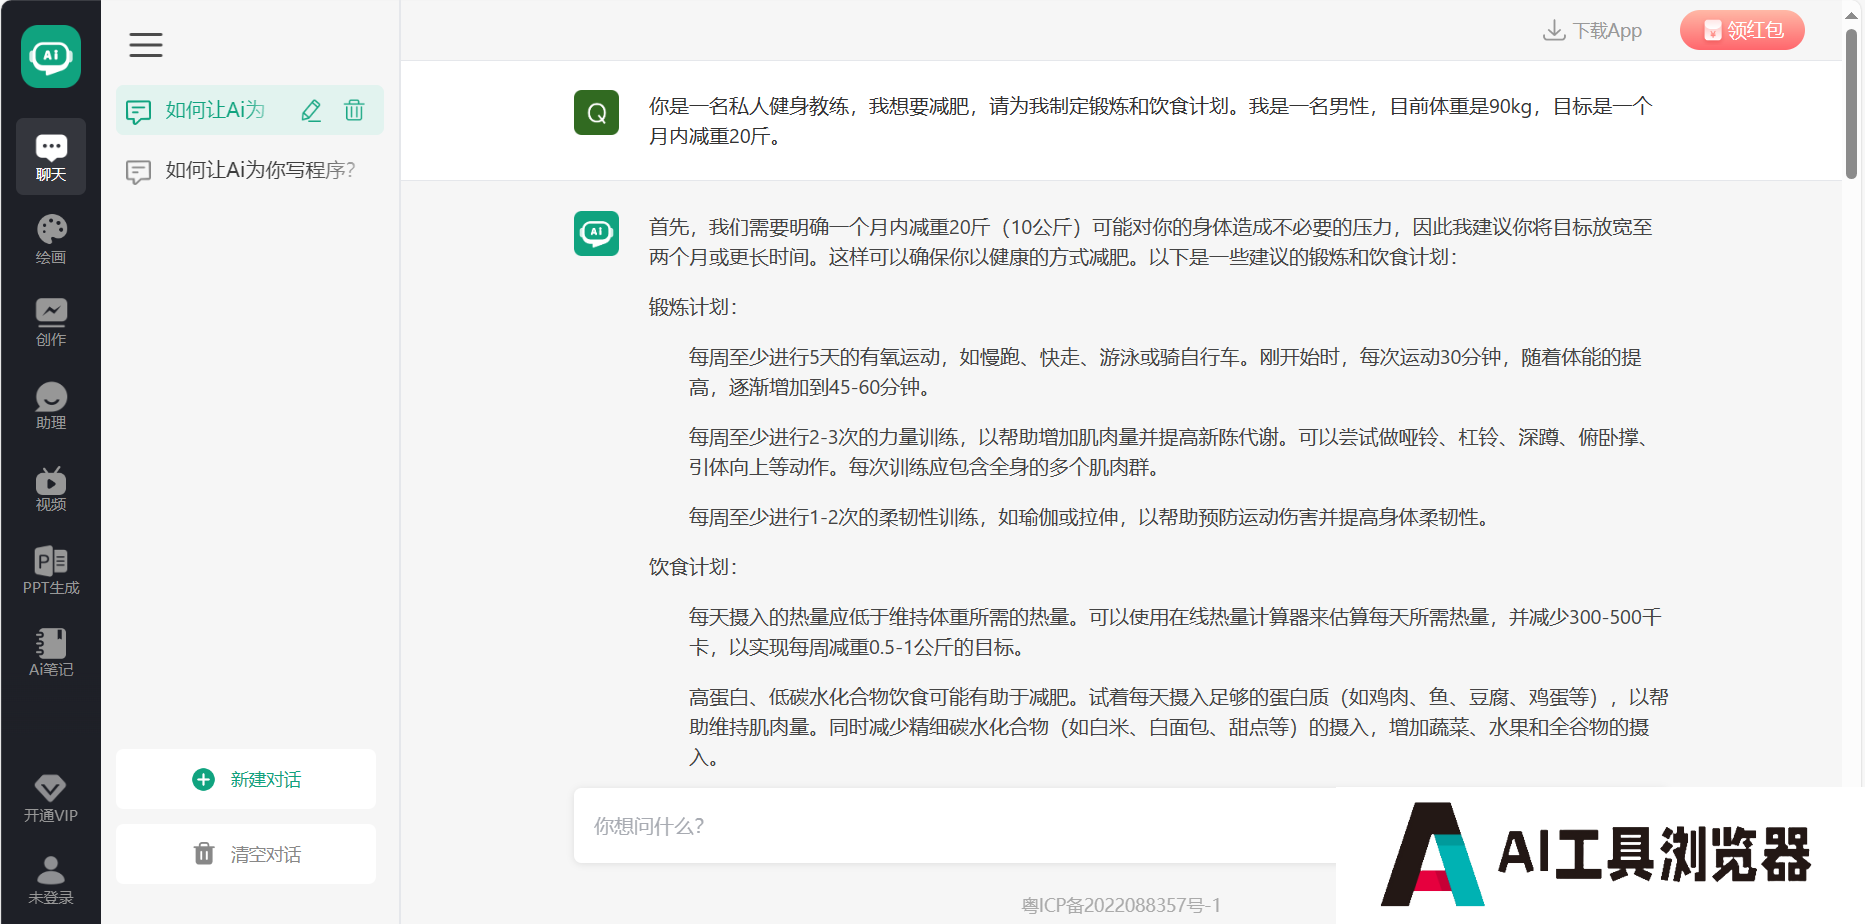Screen dimensions: 1865x924
Task: Open the 视频 video section
Action: [x=51, y=488]
